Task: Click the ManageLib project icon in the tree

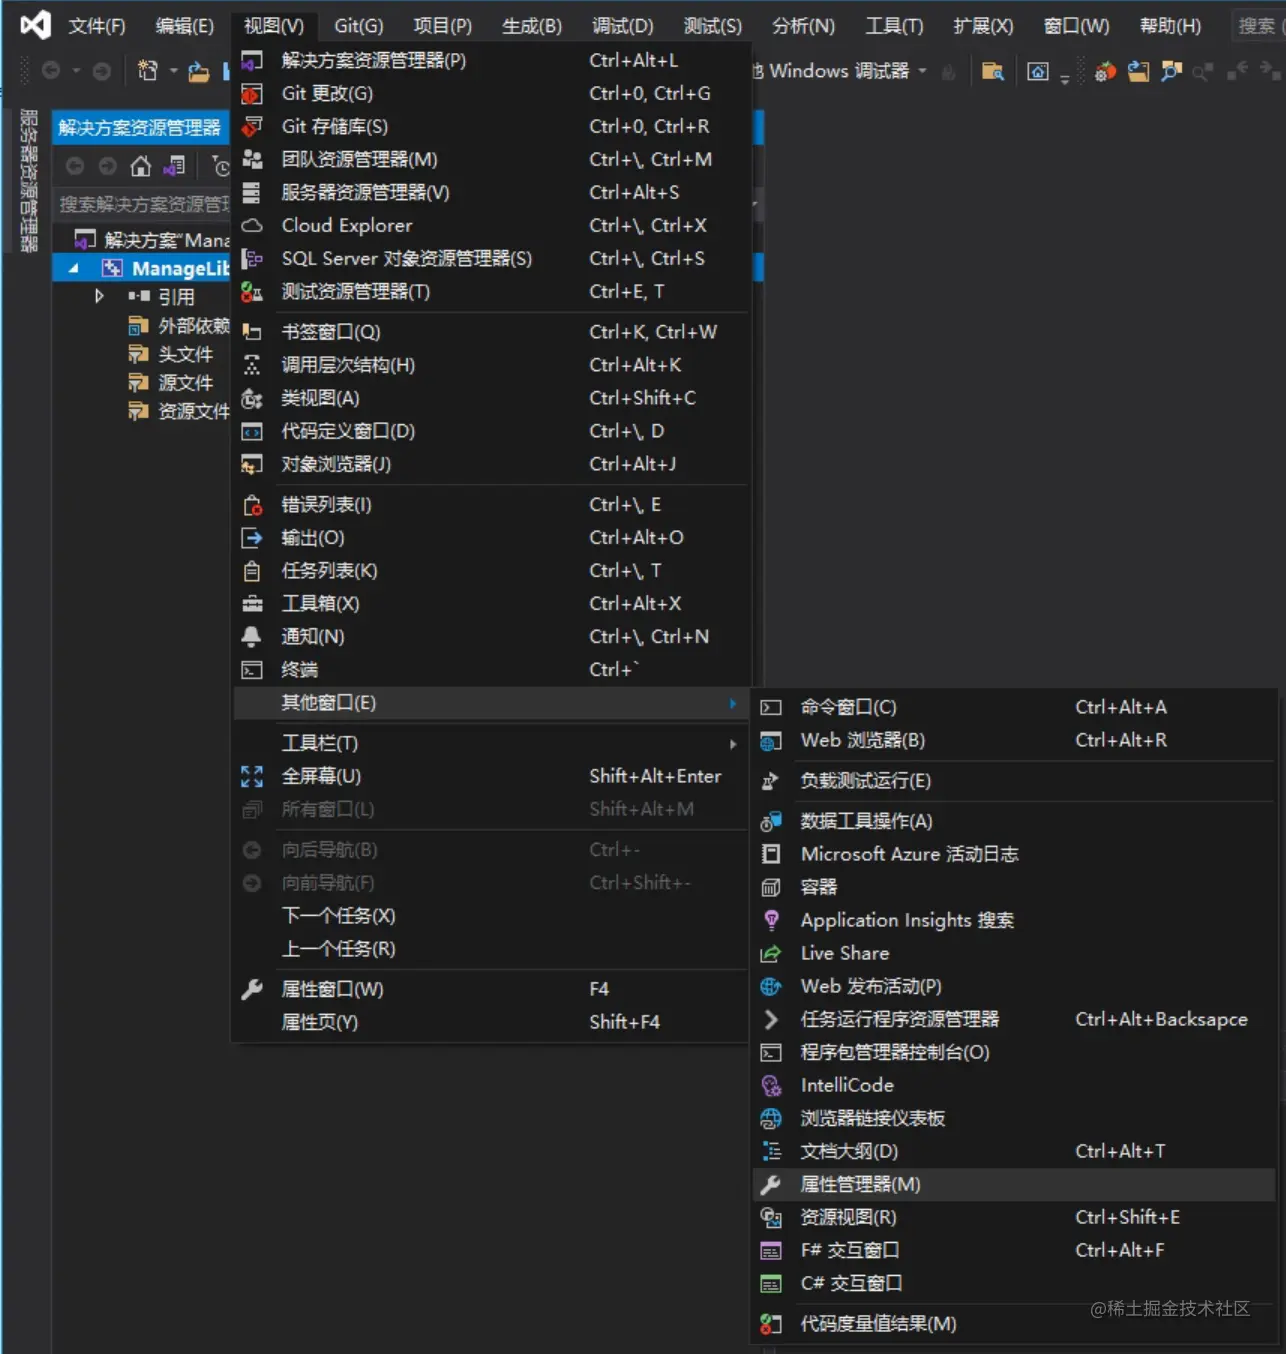Action: point(112,268)
